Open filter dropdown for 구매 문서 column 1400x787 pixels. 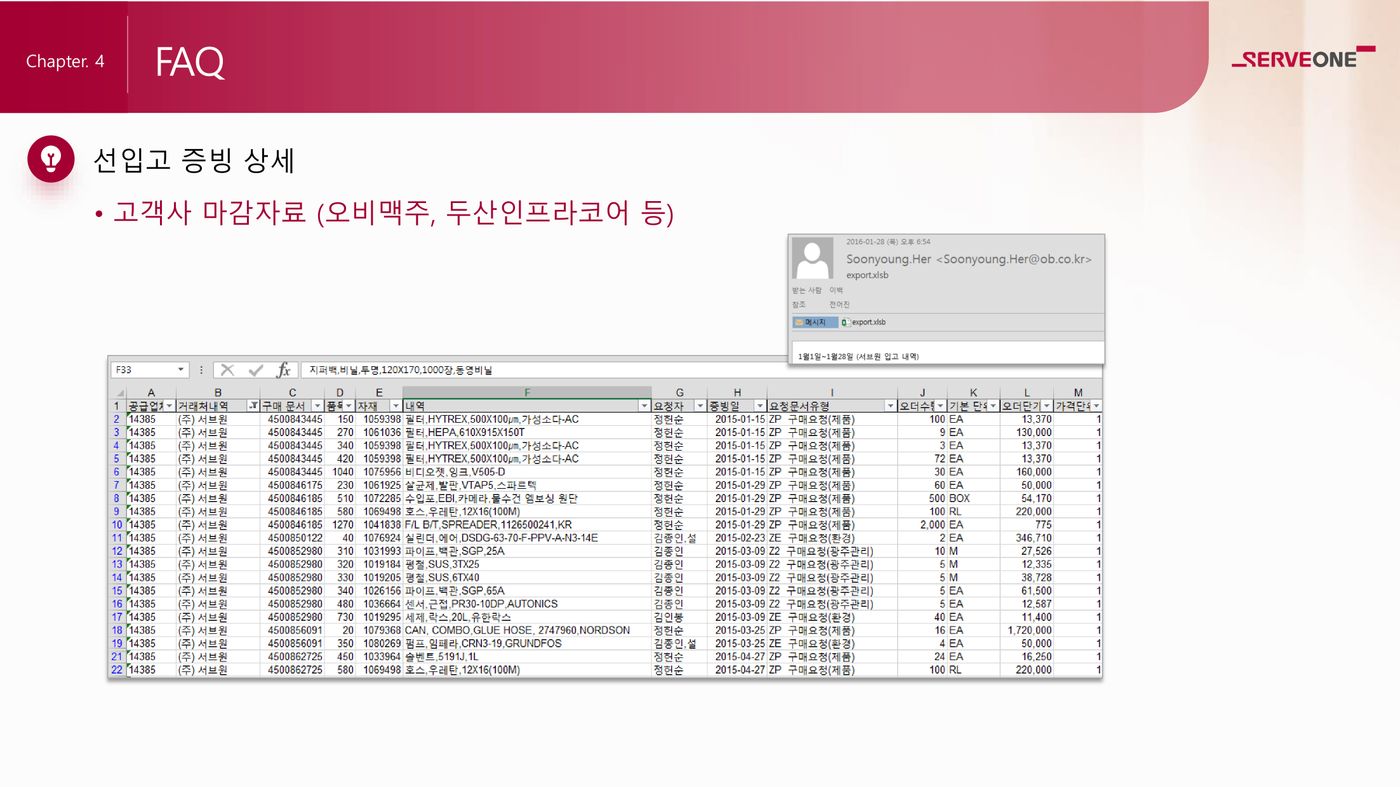tap(318, 406)
